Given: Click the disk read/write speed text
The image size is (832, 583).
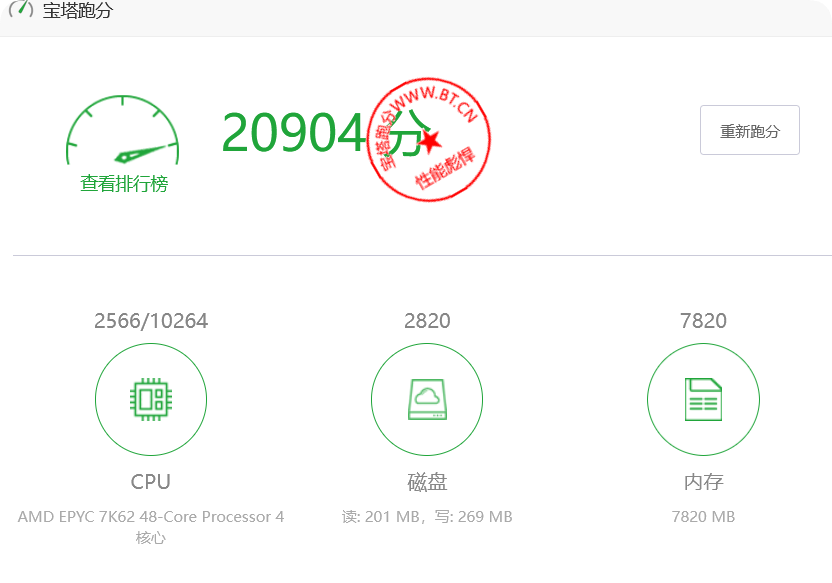Looking at the screenshot, I should [x=427, y=517].
